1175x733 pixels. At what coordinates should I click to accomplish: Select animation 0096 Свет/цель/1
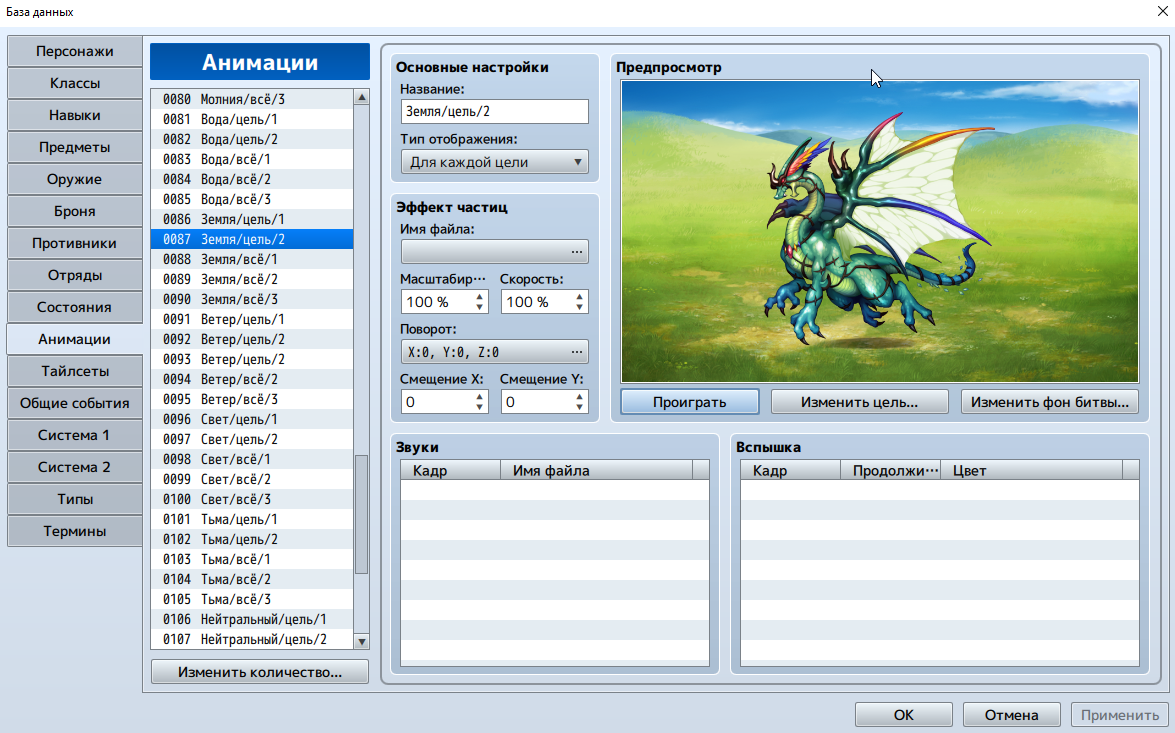point(252,419)
